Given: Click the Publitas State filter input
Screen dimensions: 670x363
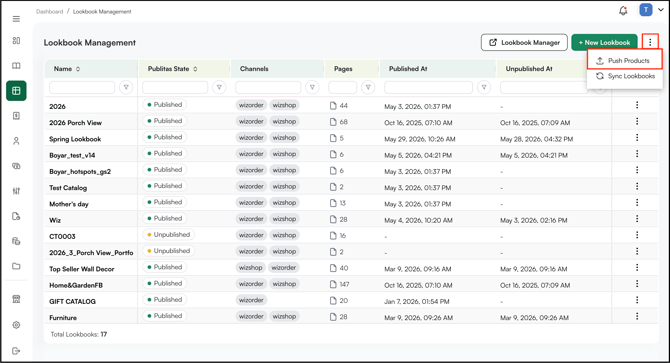Looking at the screenshot, I should pyautogui.click(x=175, y=88).
